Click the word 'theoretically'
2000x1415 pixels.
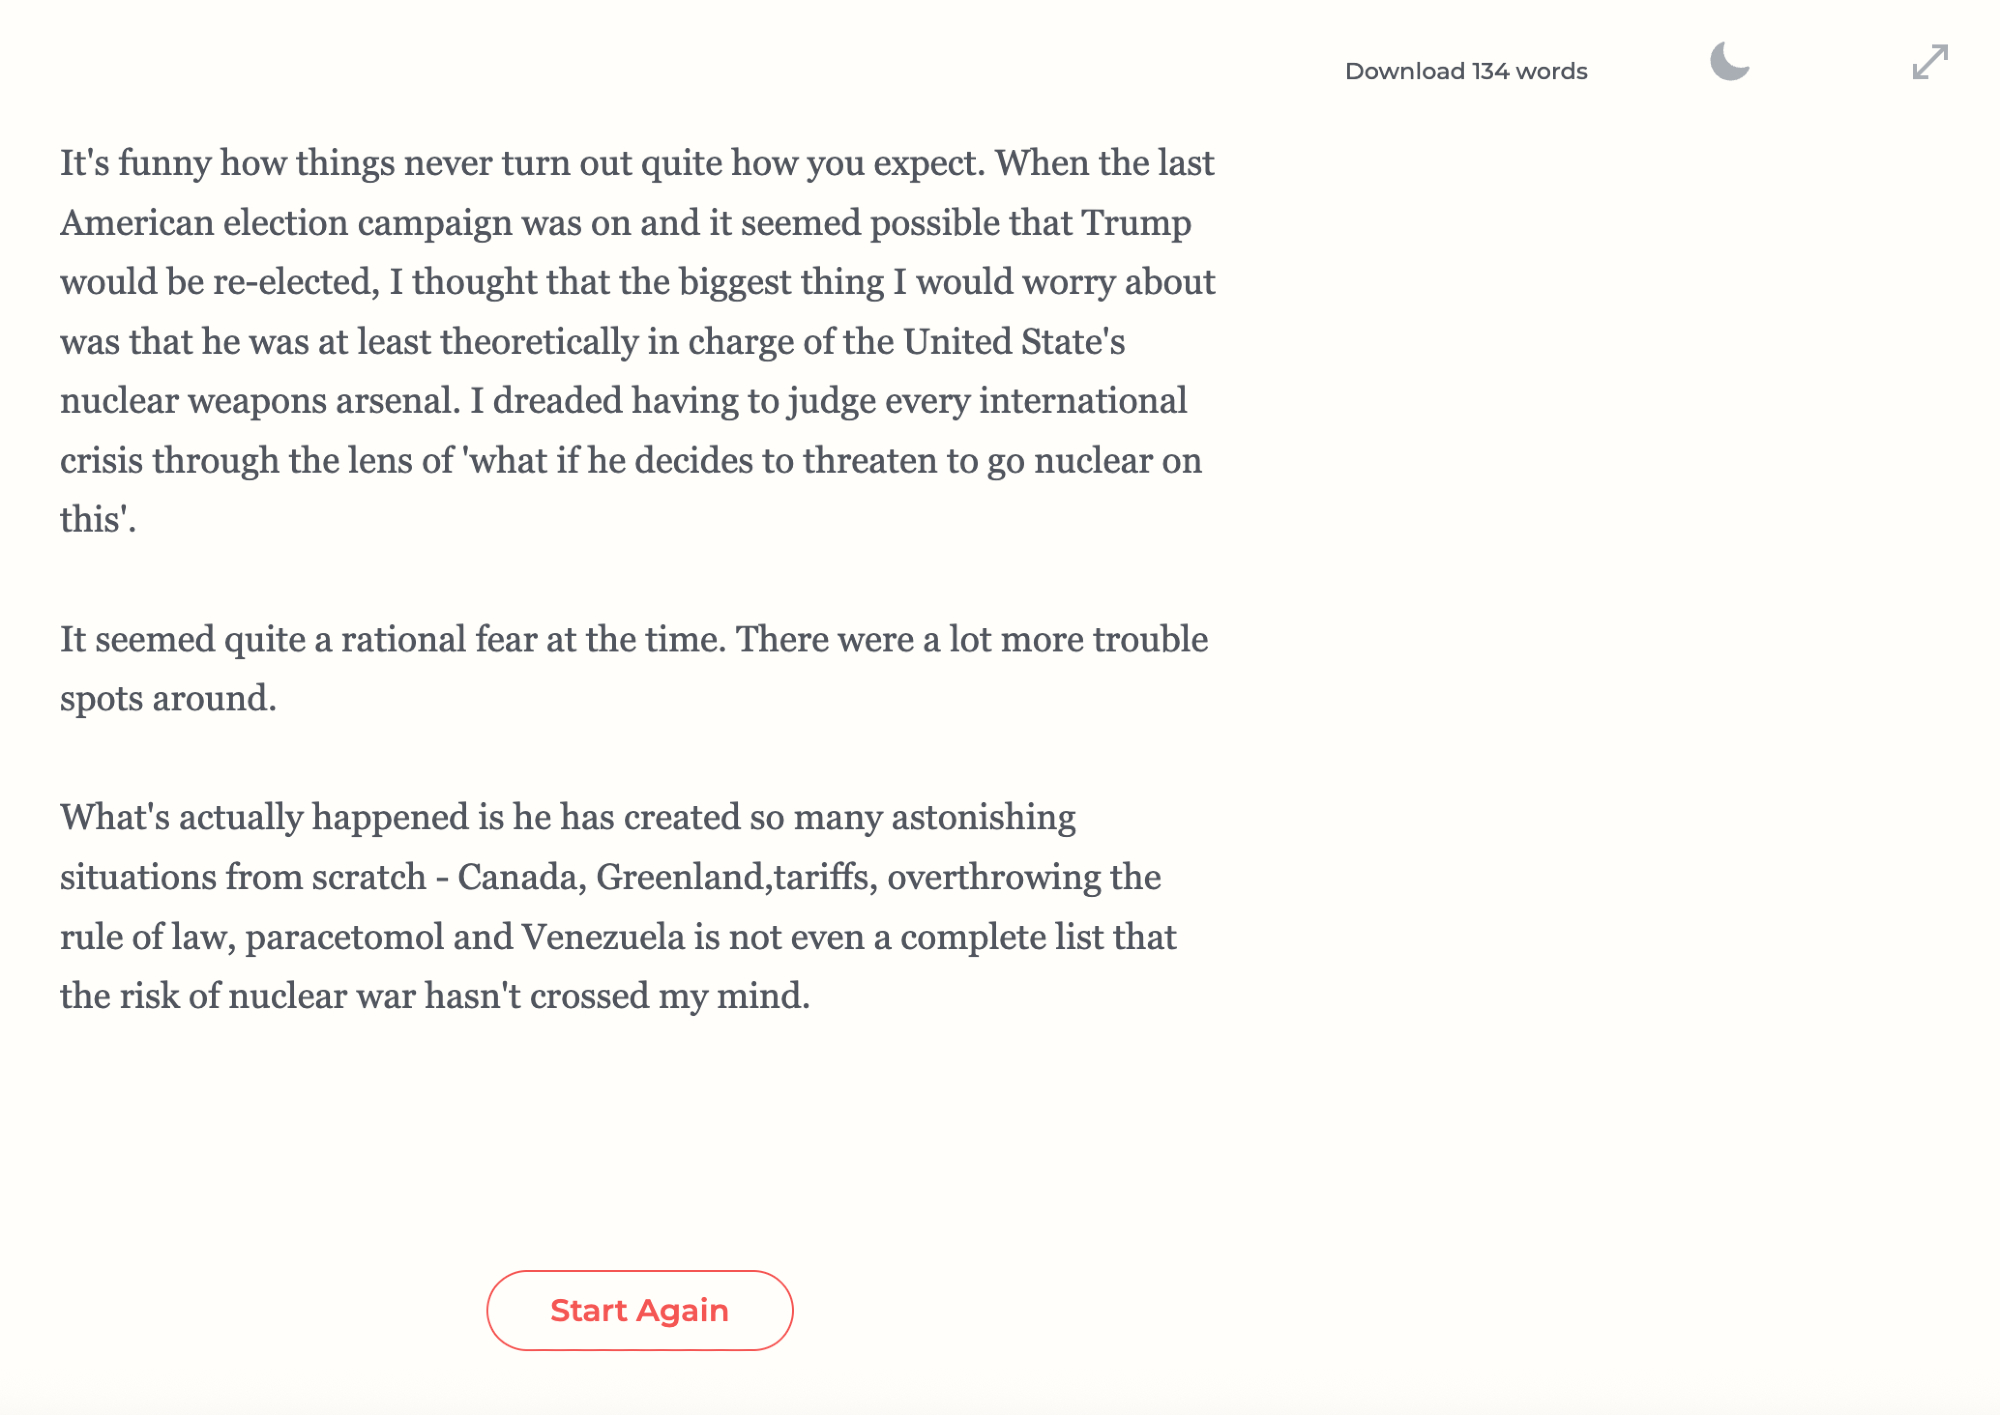pyautogui.click(x=539, y=342)
